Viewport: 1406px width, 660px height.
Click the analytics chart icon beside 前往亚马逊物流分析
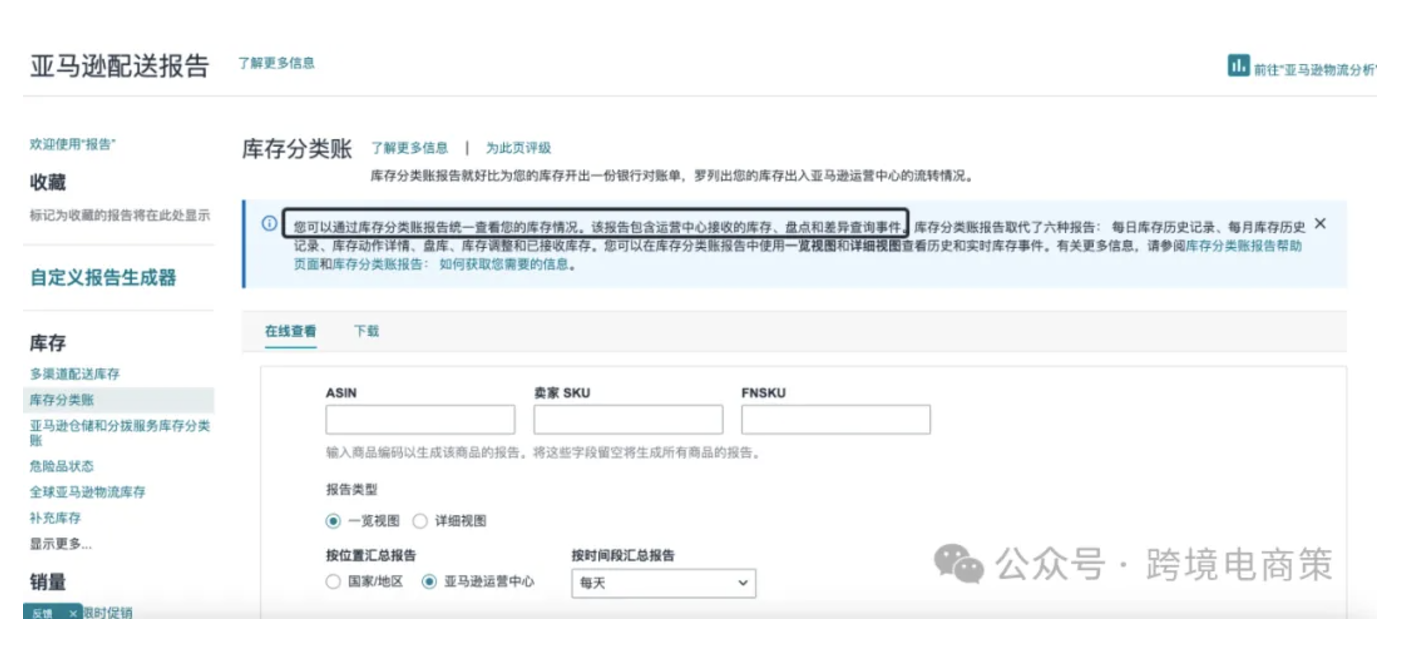[1238, 67]
